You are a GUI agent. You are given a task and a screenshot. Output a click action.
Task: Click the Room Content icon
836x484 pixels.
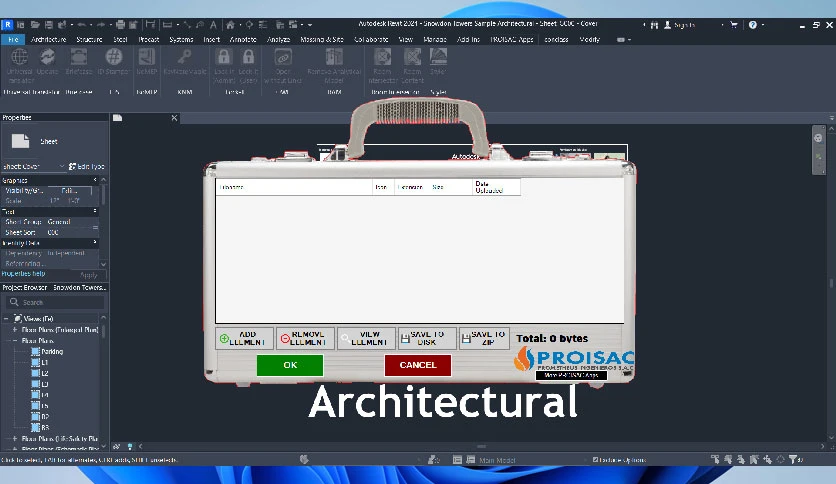412,57
